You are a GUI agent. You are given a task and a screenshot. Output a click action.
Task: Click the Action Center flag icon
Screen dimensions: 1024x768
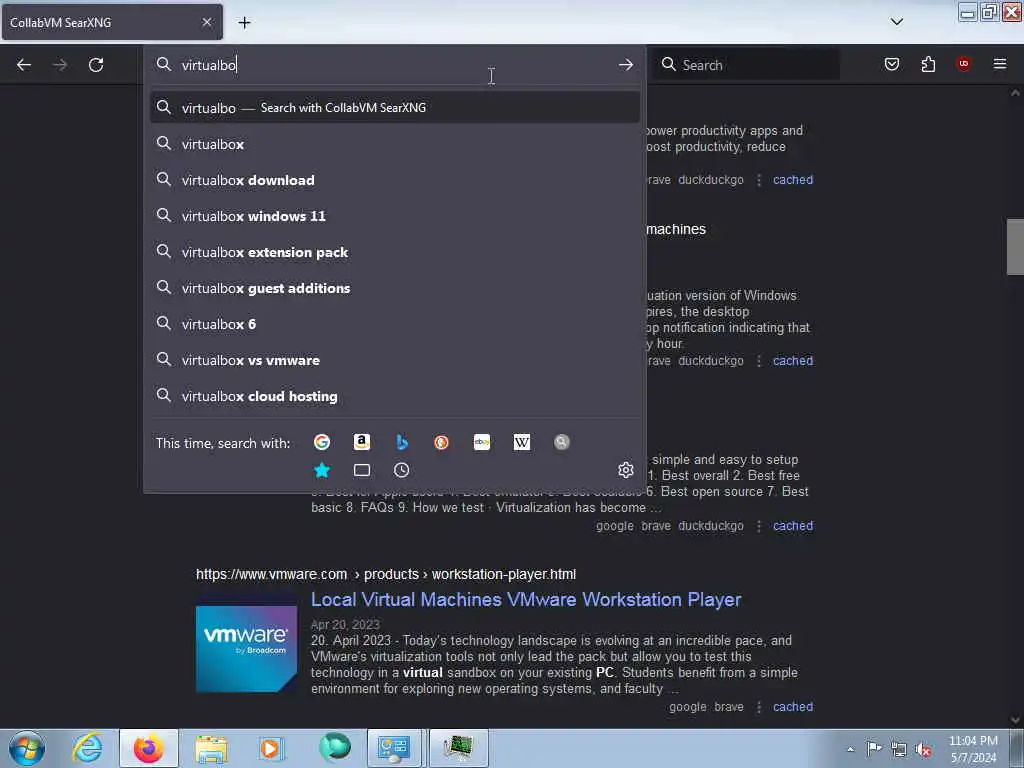(874, 749)
